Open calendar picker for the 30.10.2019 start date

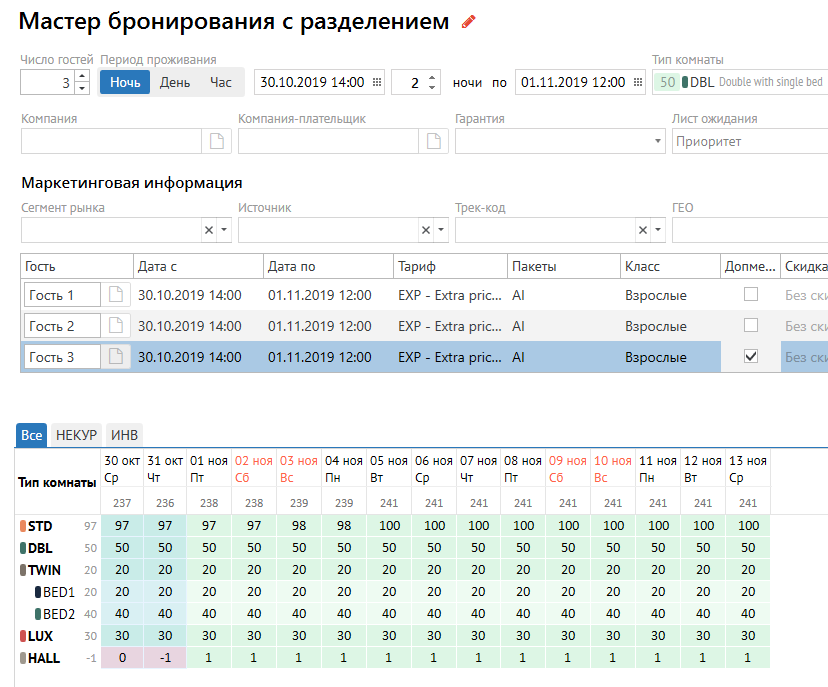pyautogui.click(x=377, y=83)
